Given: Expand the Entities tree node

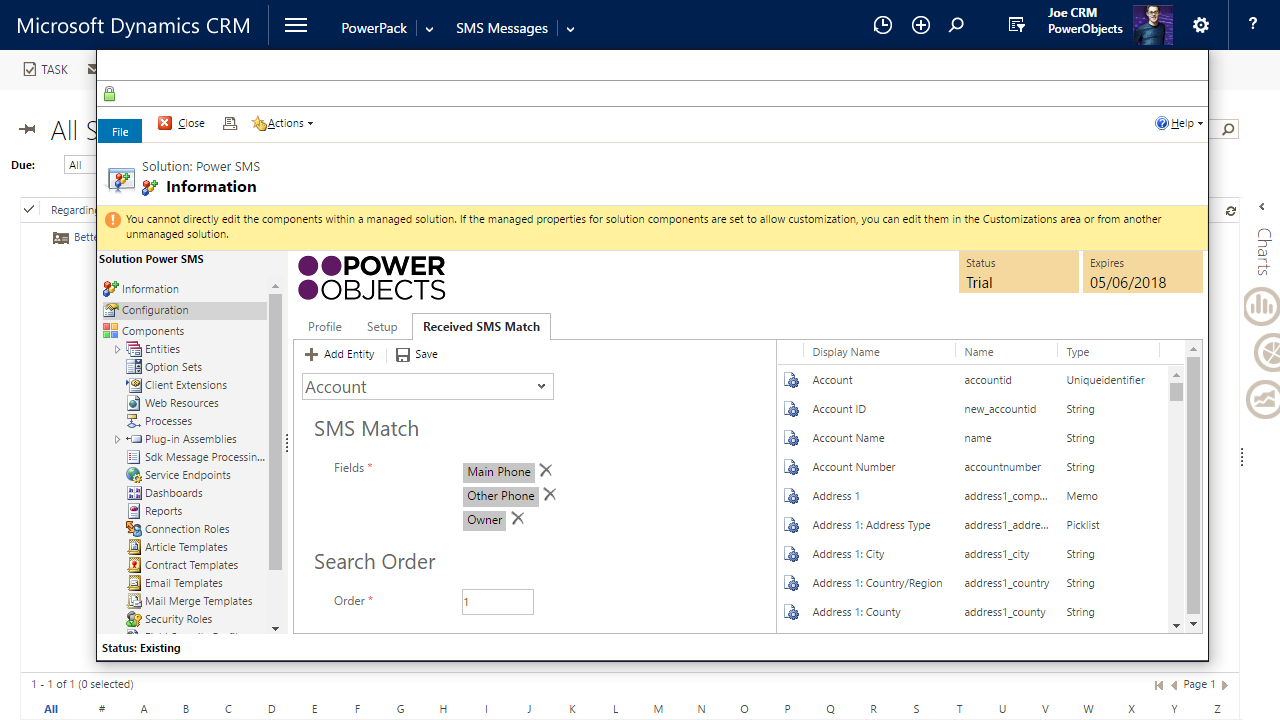Looking at the screenshot, I should [x=117, y=349].
